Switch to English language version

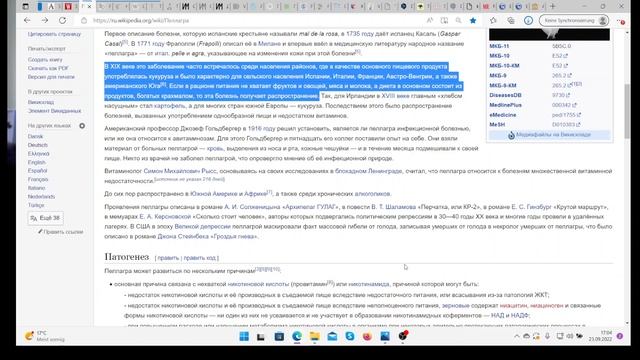point(36,162)
